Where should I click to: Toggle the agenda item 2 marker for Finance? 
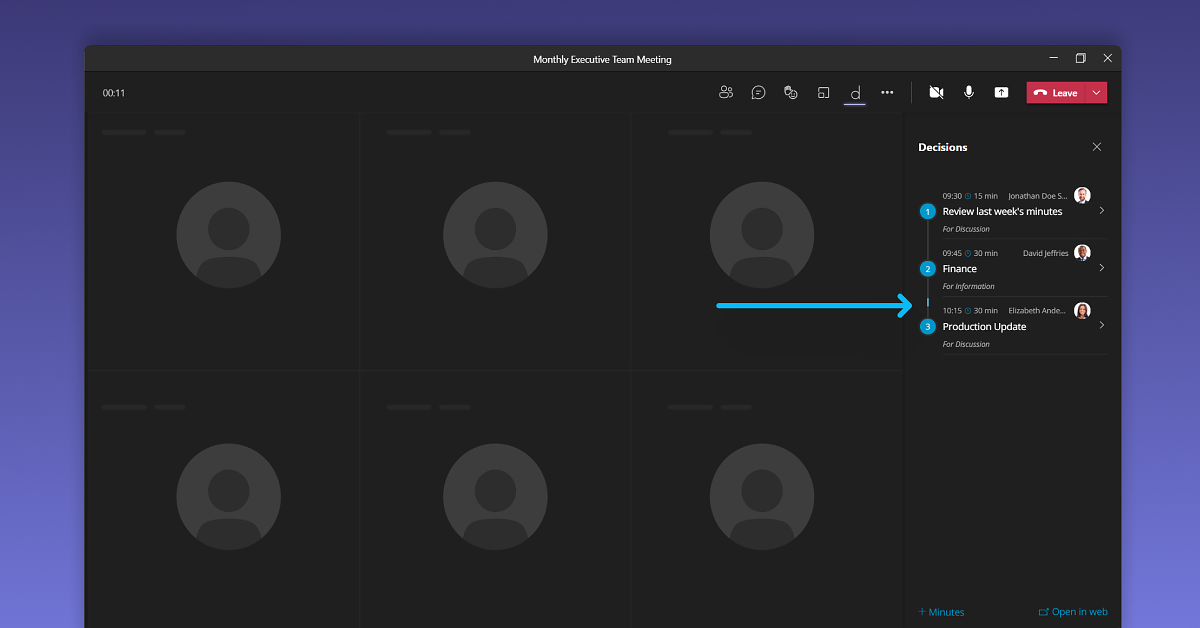[927, 268]
